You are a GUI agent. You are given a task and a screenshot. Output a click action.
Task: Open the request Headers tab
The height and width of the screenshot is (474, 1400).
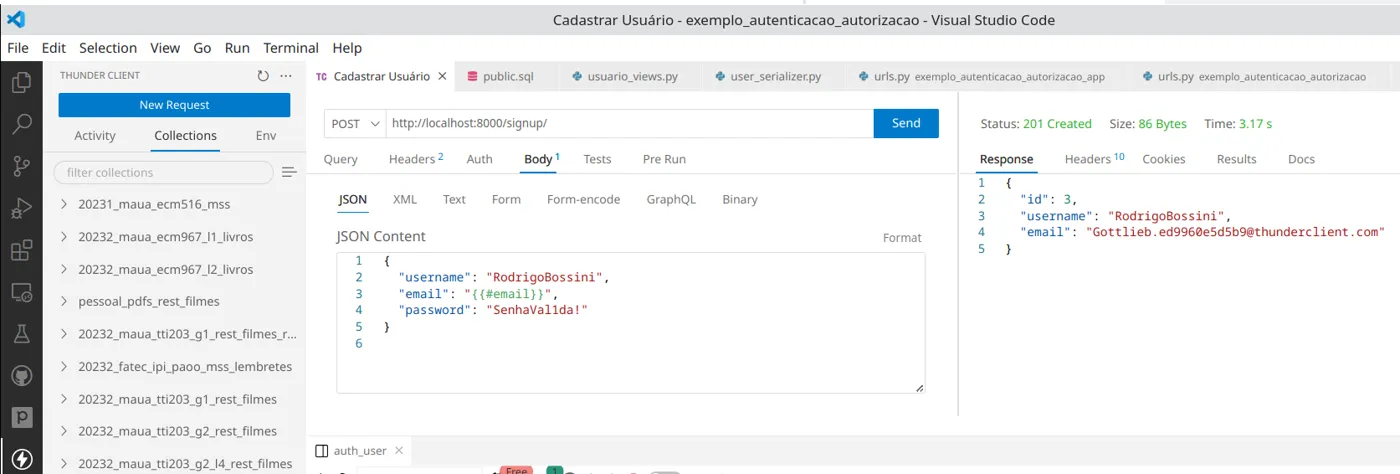click(415, 159)
